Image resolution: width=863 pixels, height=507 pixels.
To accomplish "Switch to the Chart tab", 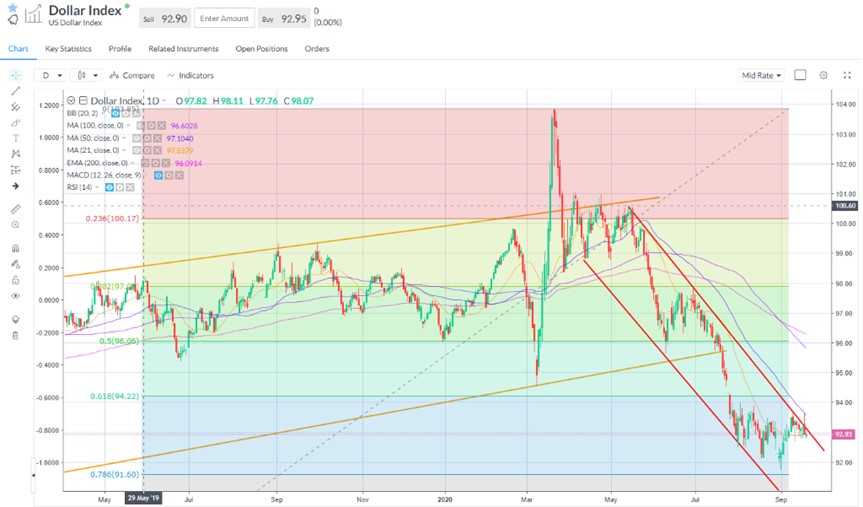I will [18, 48].
